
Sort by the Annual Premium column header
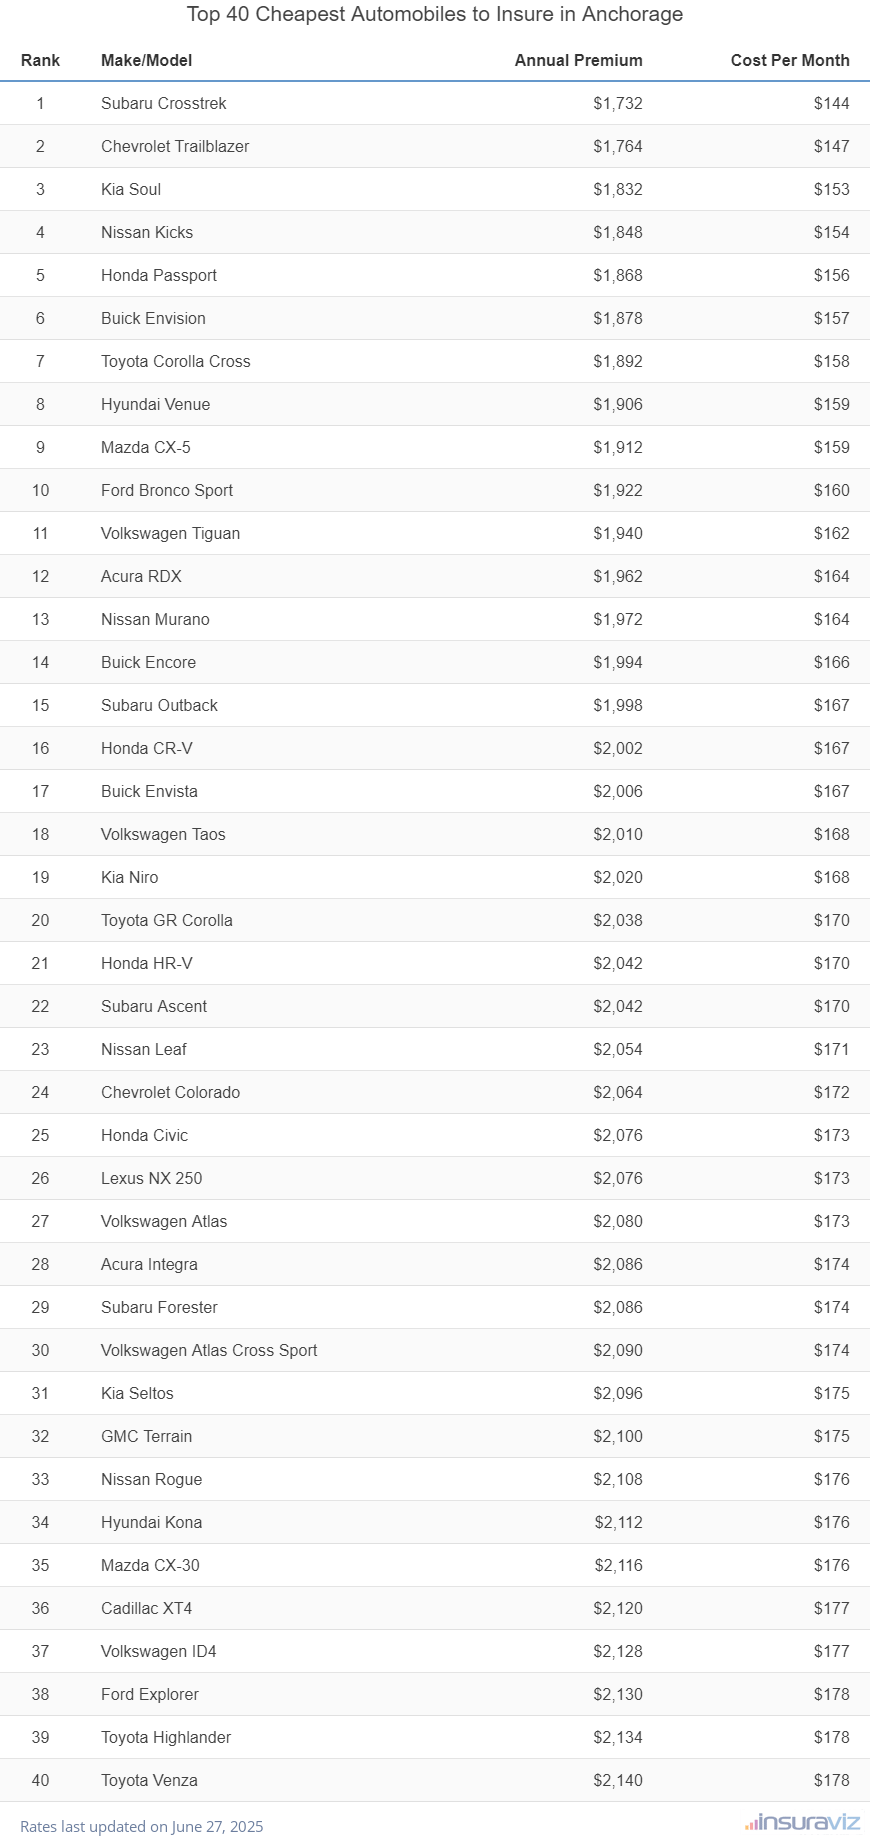coord(578,60)
